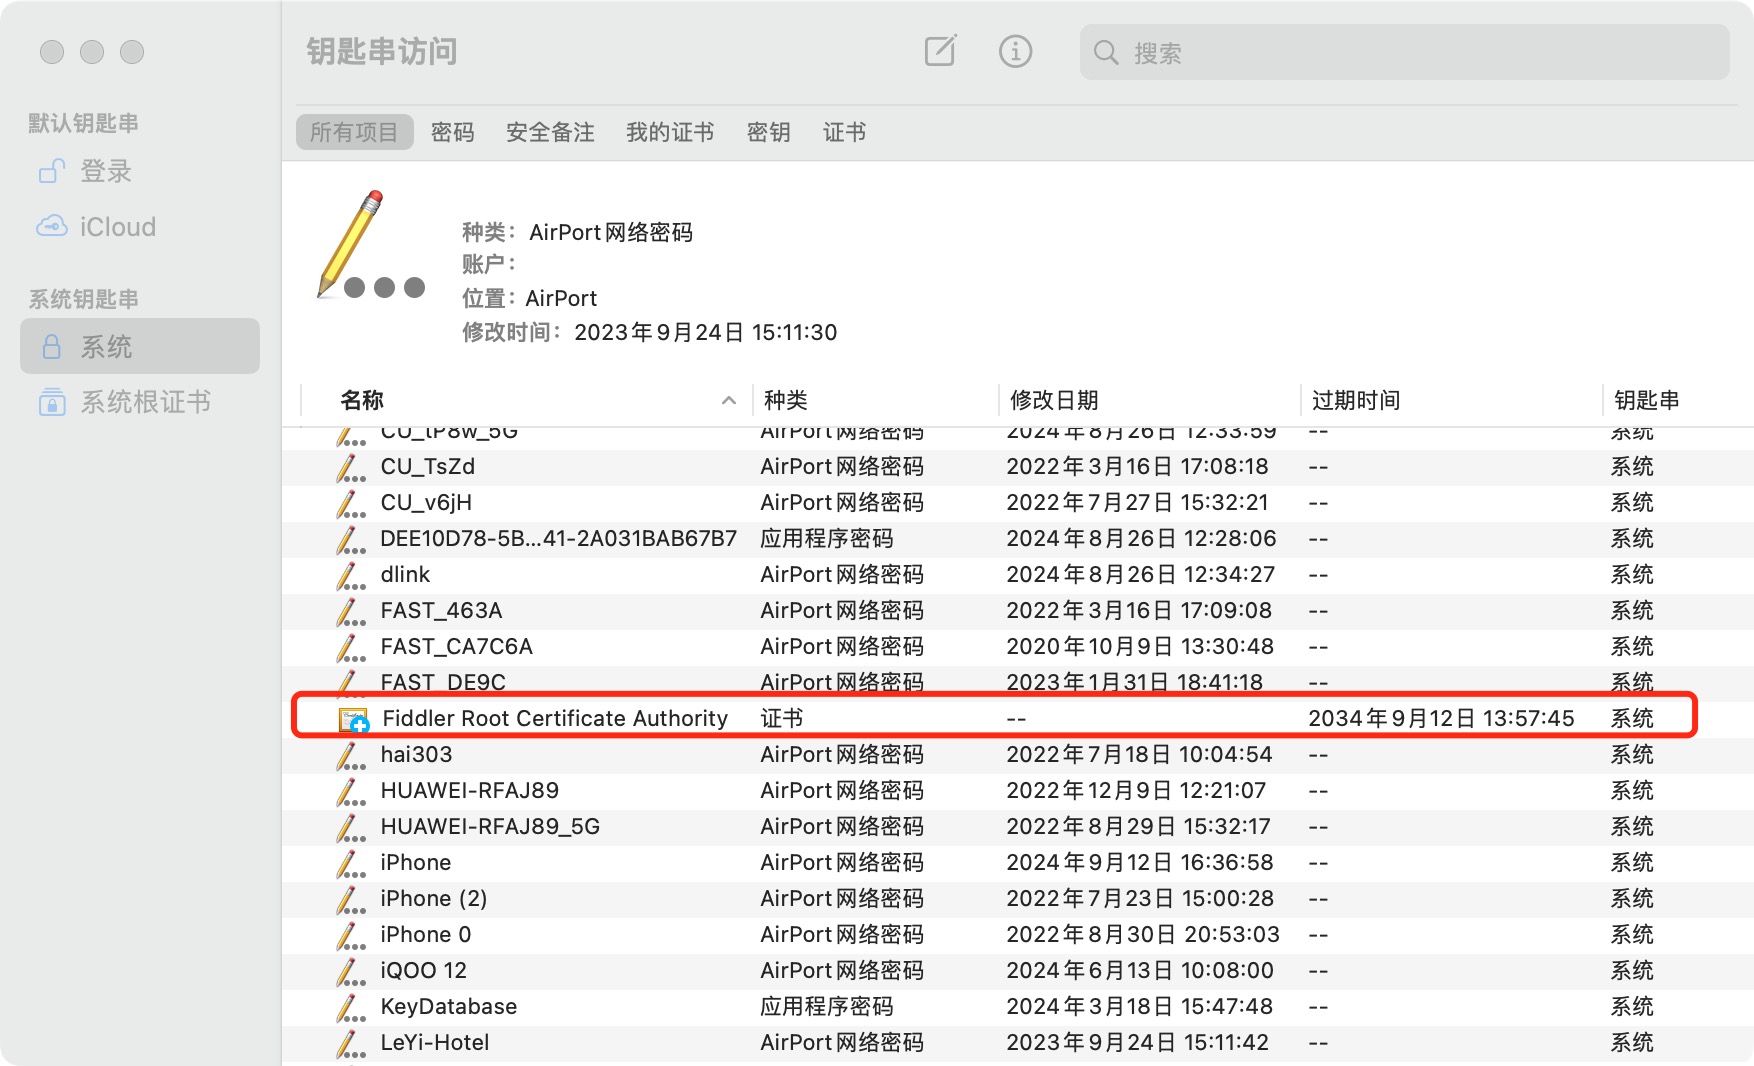This screenshot has height=1066, width=1754.
Task: Toggle sort order via the 名称 column chevron
Action: click(728, 401)
